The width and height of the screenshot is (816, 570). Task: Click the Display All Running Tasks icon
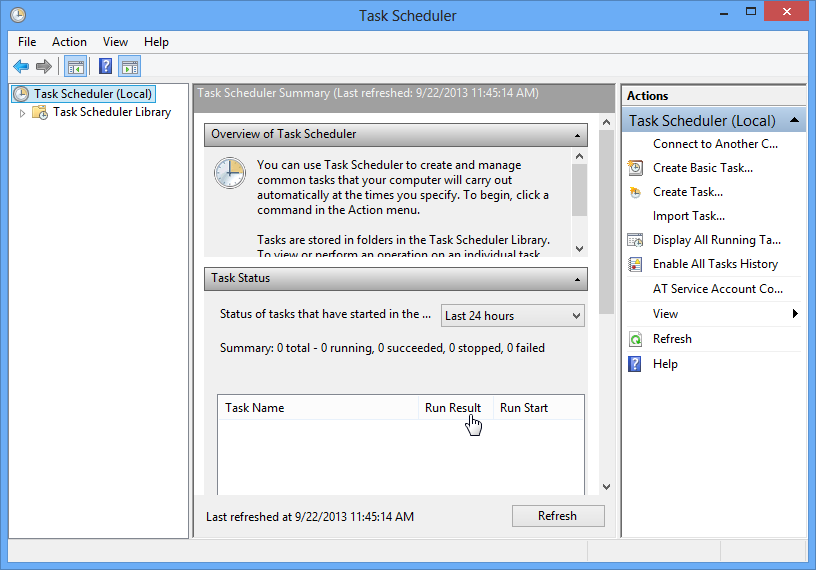coord(635,240)
